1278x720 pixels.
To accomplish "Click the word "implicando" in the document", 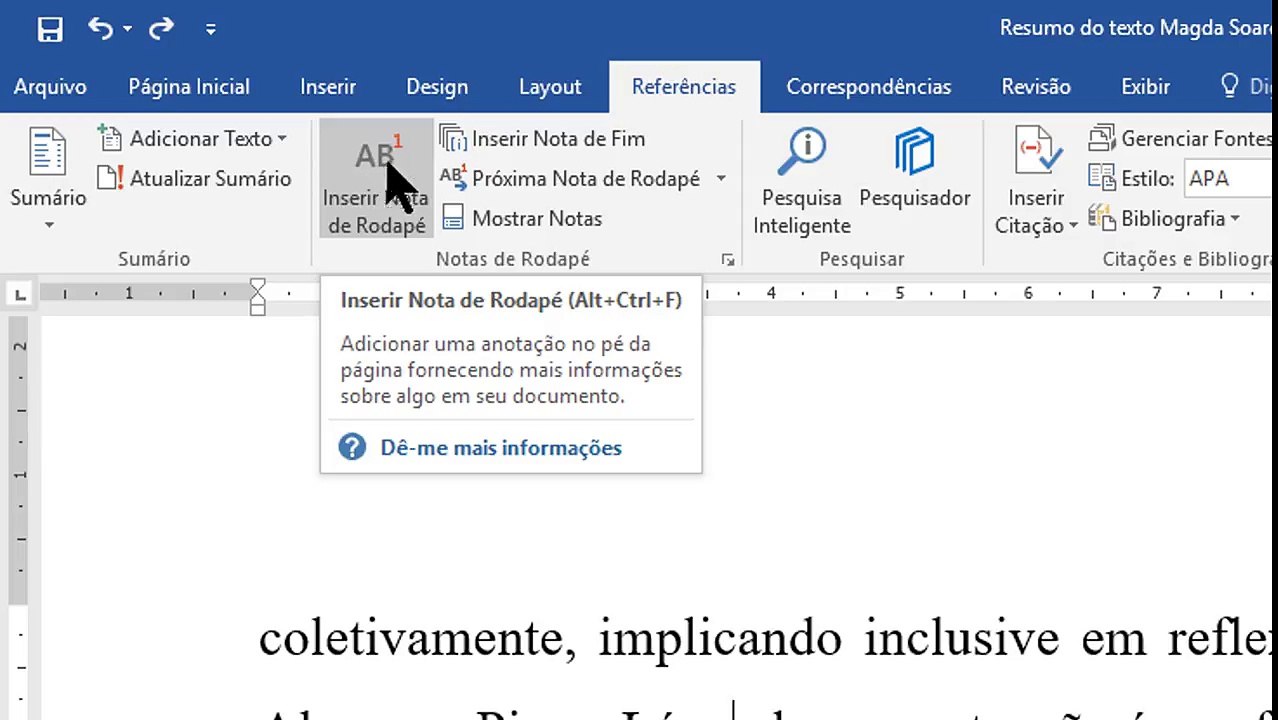I will (720, 639).
